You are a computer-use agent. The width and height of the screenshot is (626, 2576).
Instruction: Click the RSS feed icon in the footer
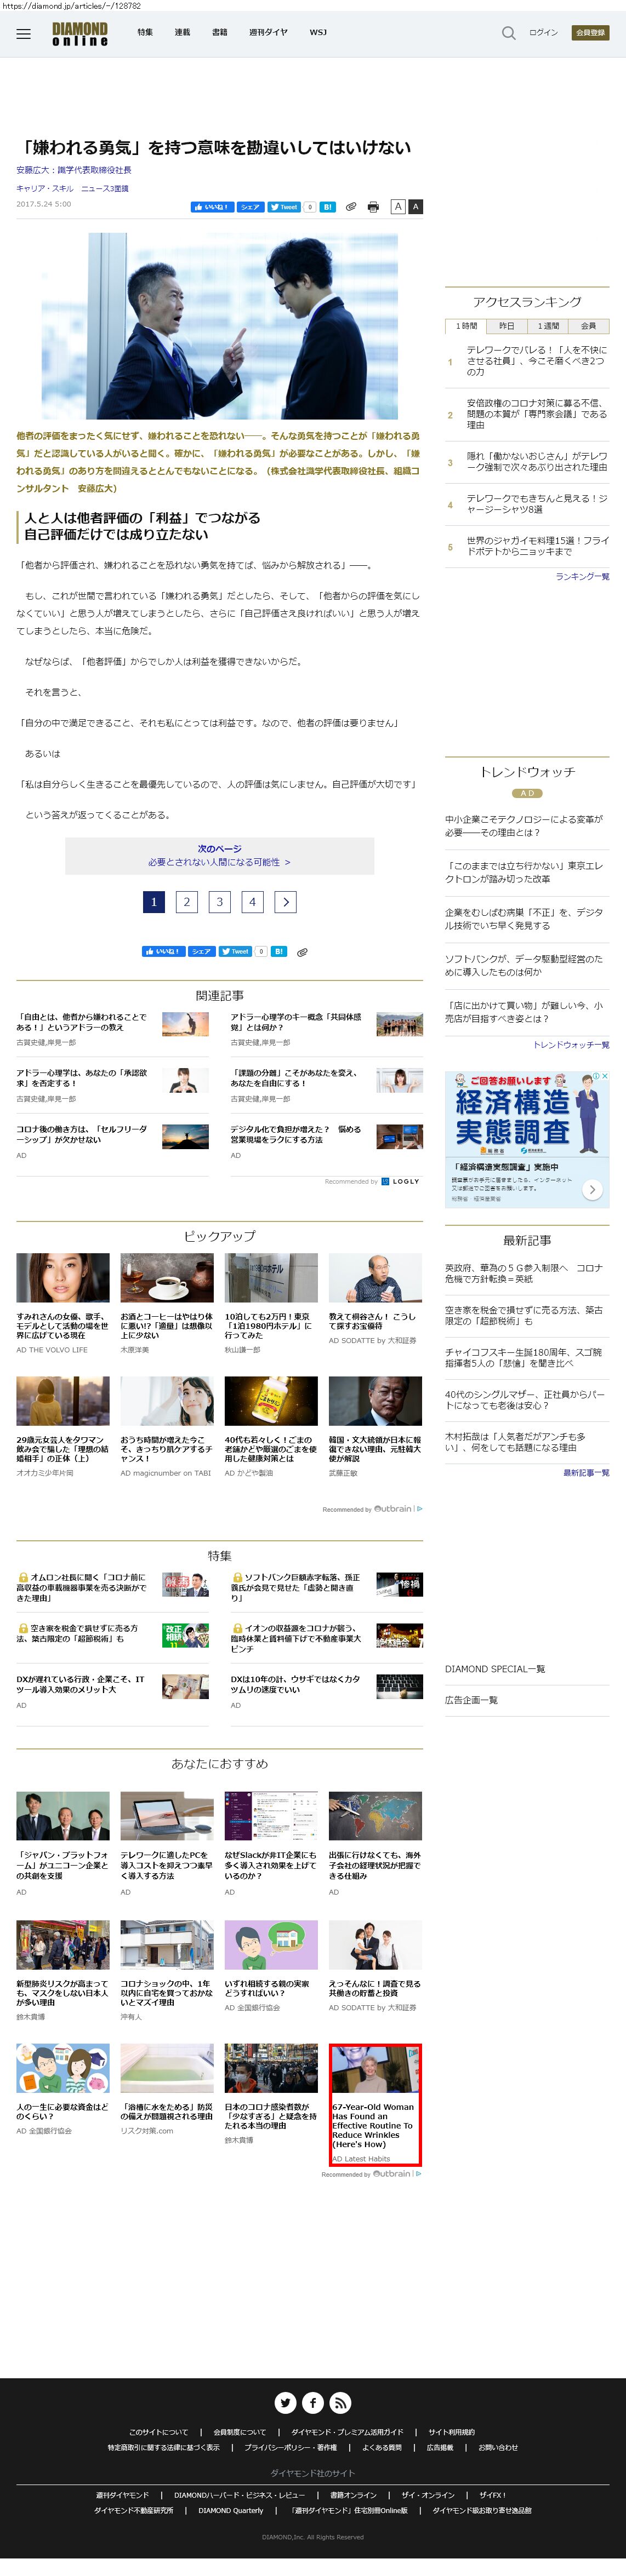pyautogui.click(x=340, y=2402)
